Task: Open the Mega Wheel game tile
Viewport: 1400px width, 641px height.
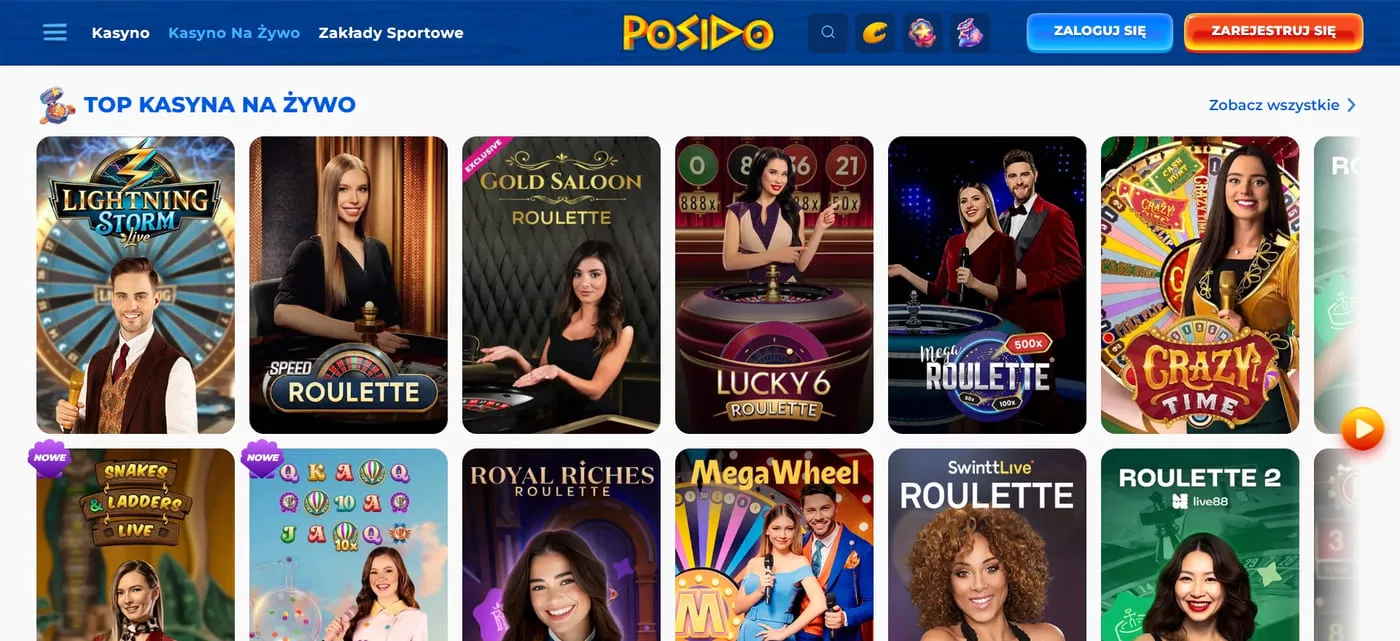Action: (774, 545)
